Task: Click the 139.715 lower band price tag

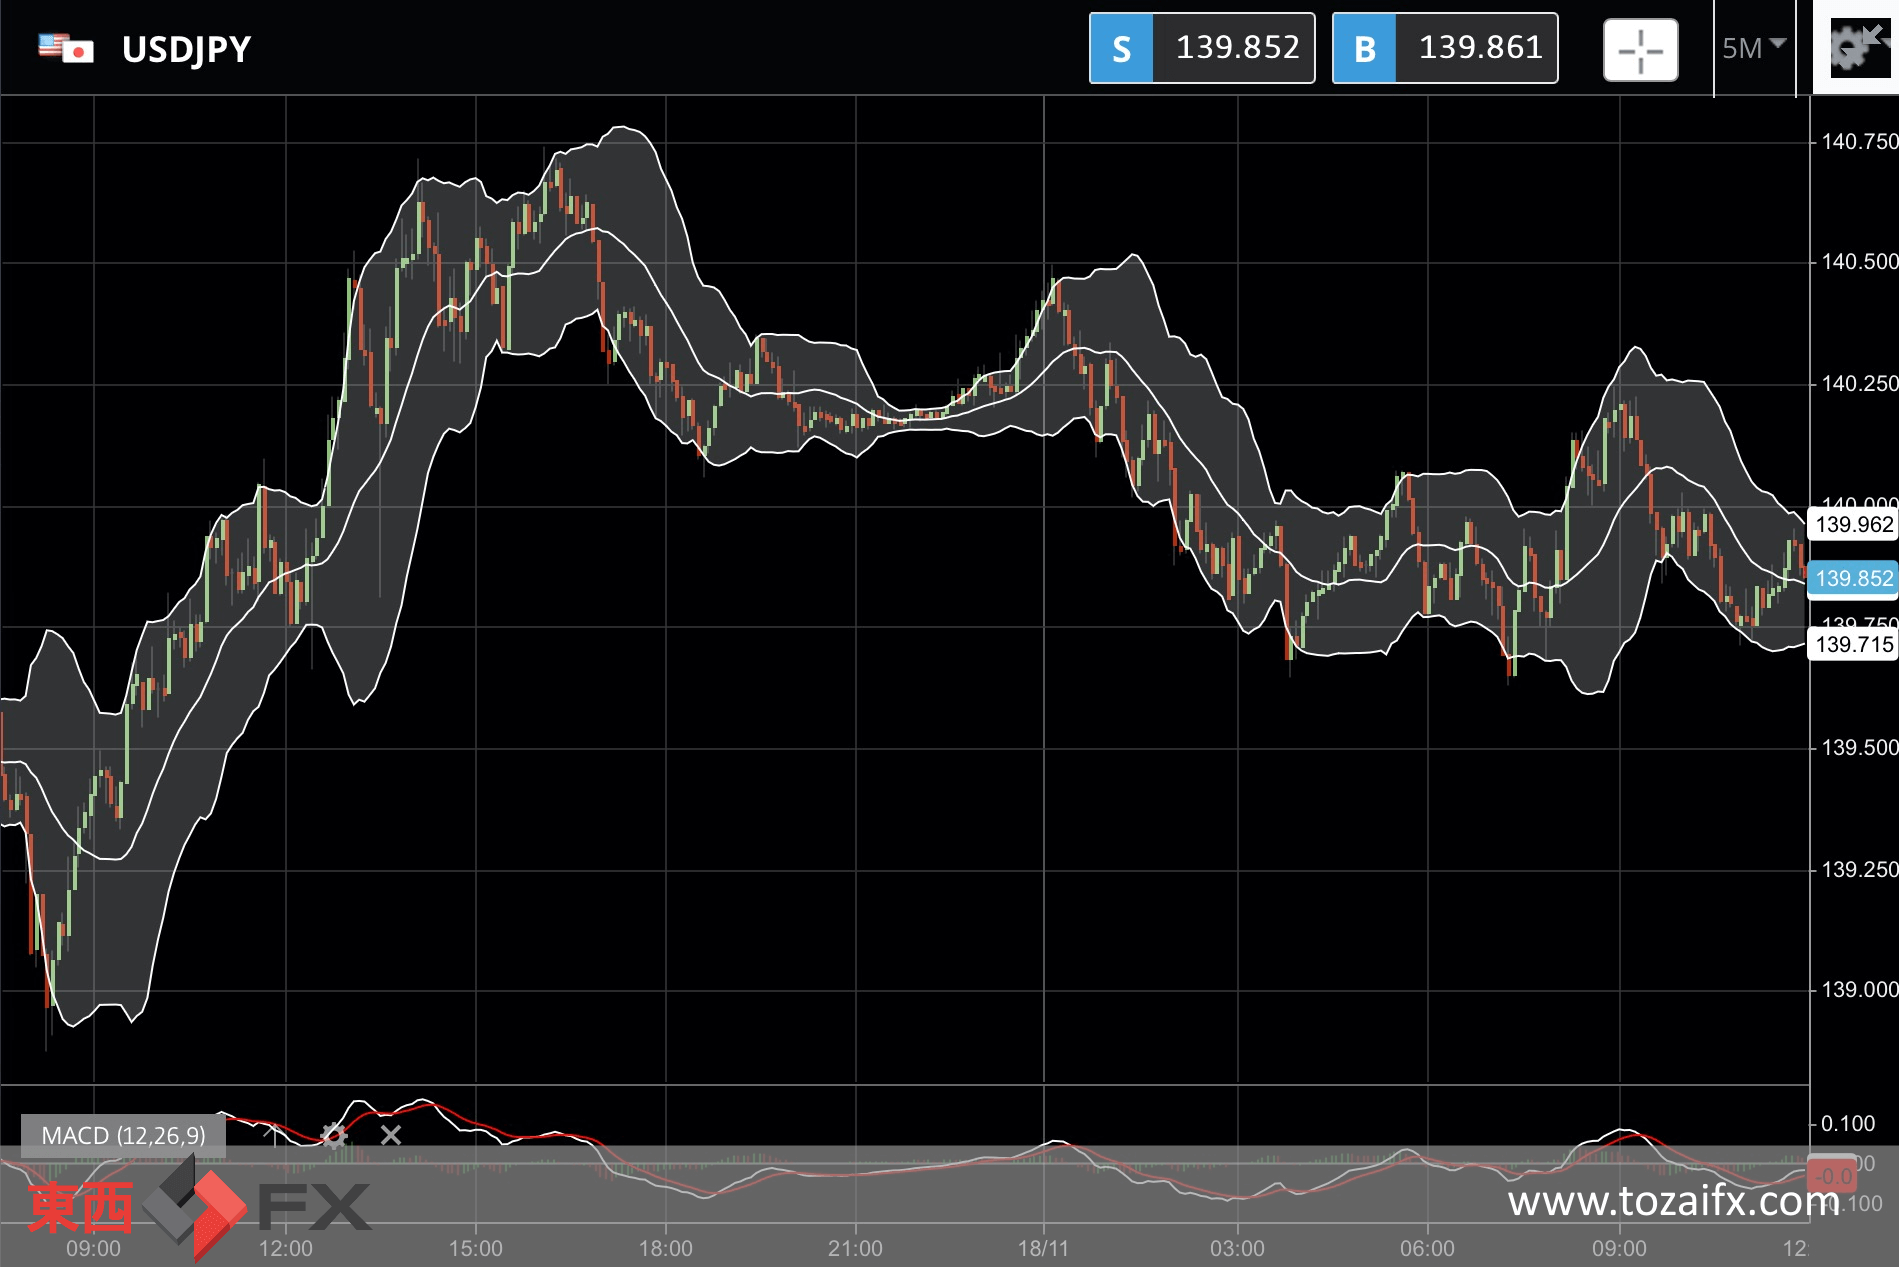Action: pos(1853,644)
